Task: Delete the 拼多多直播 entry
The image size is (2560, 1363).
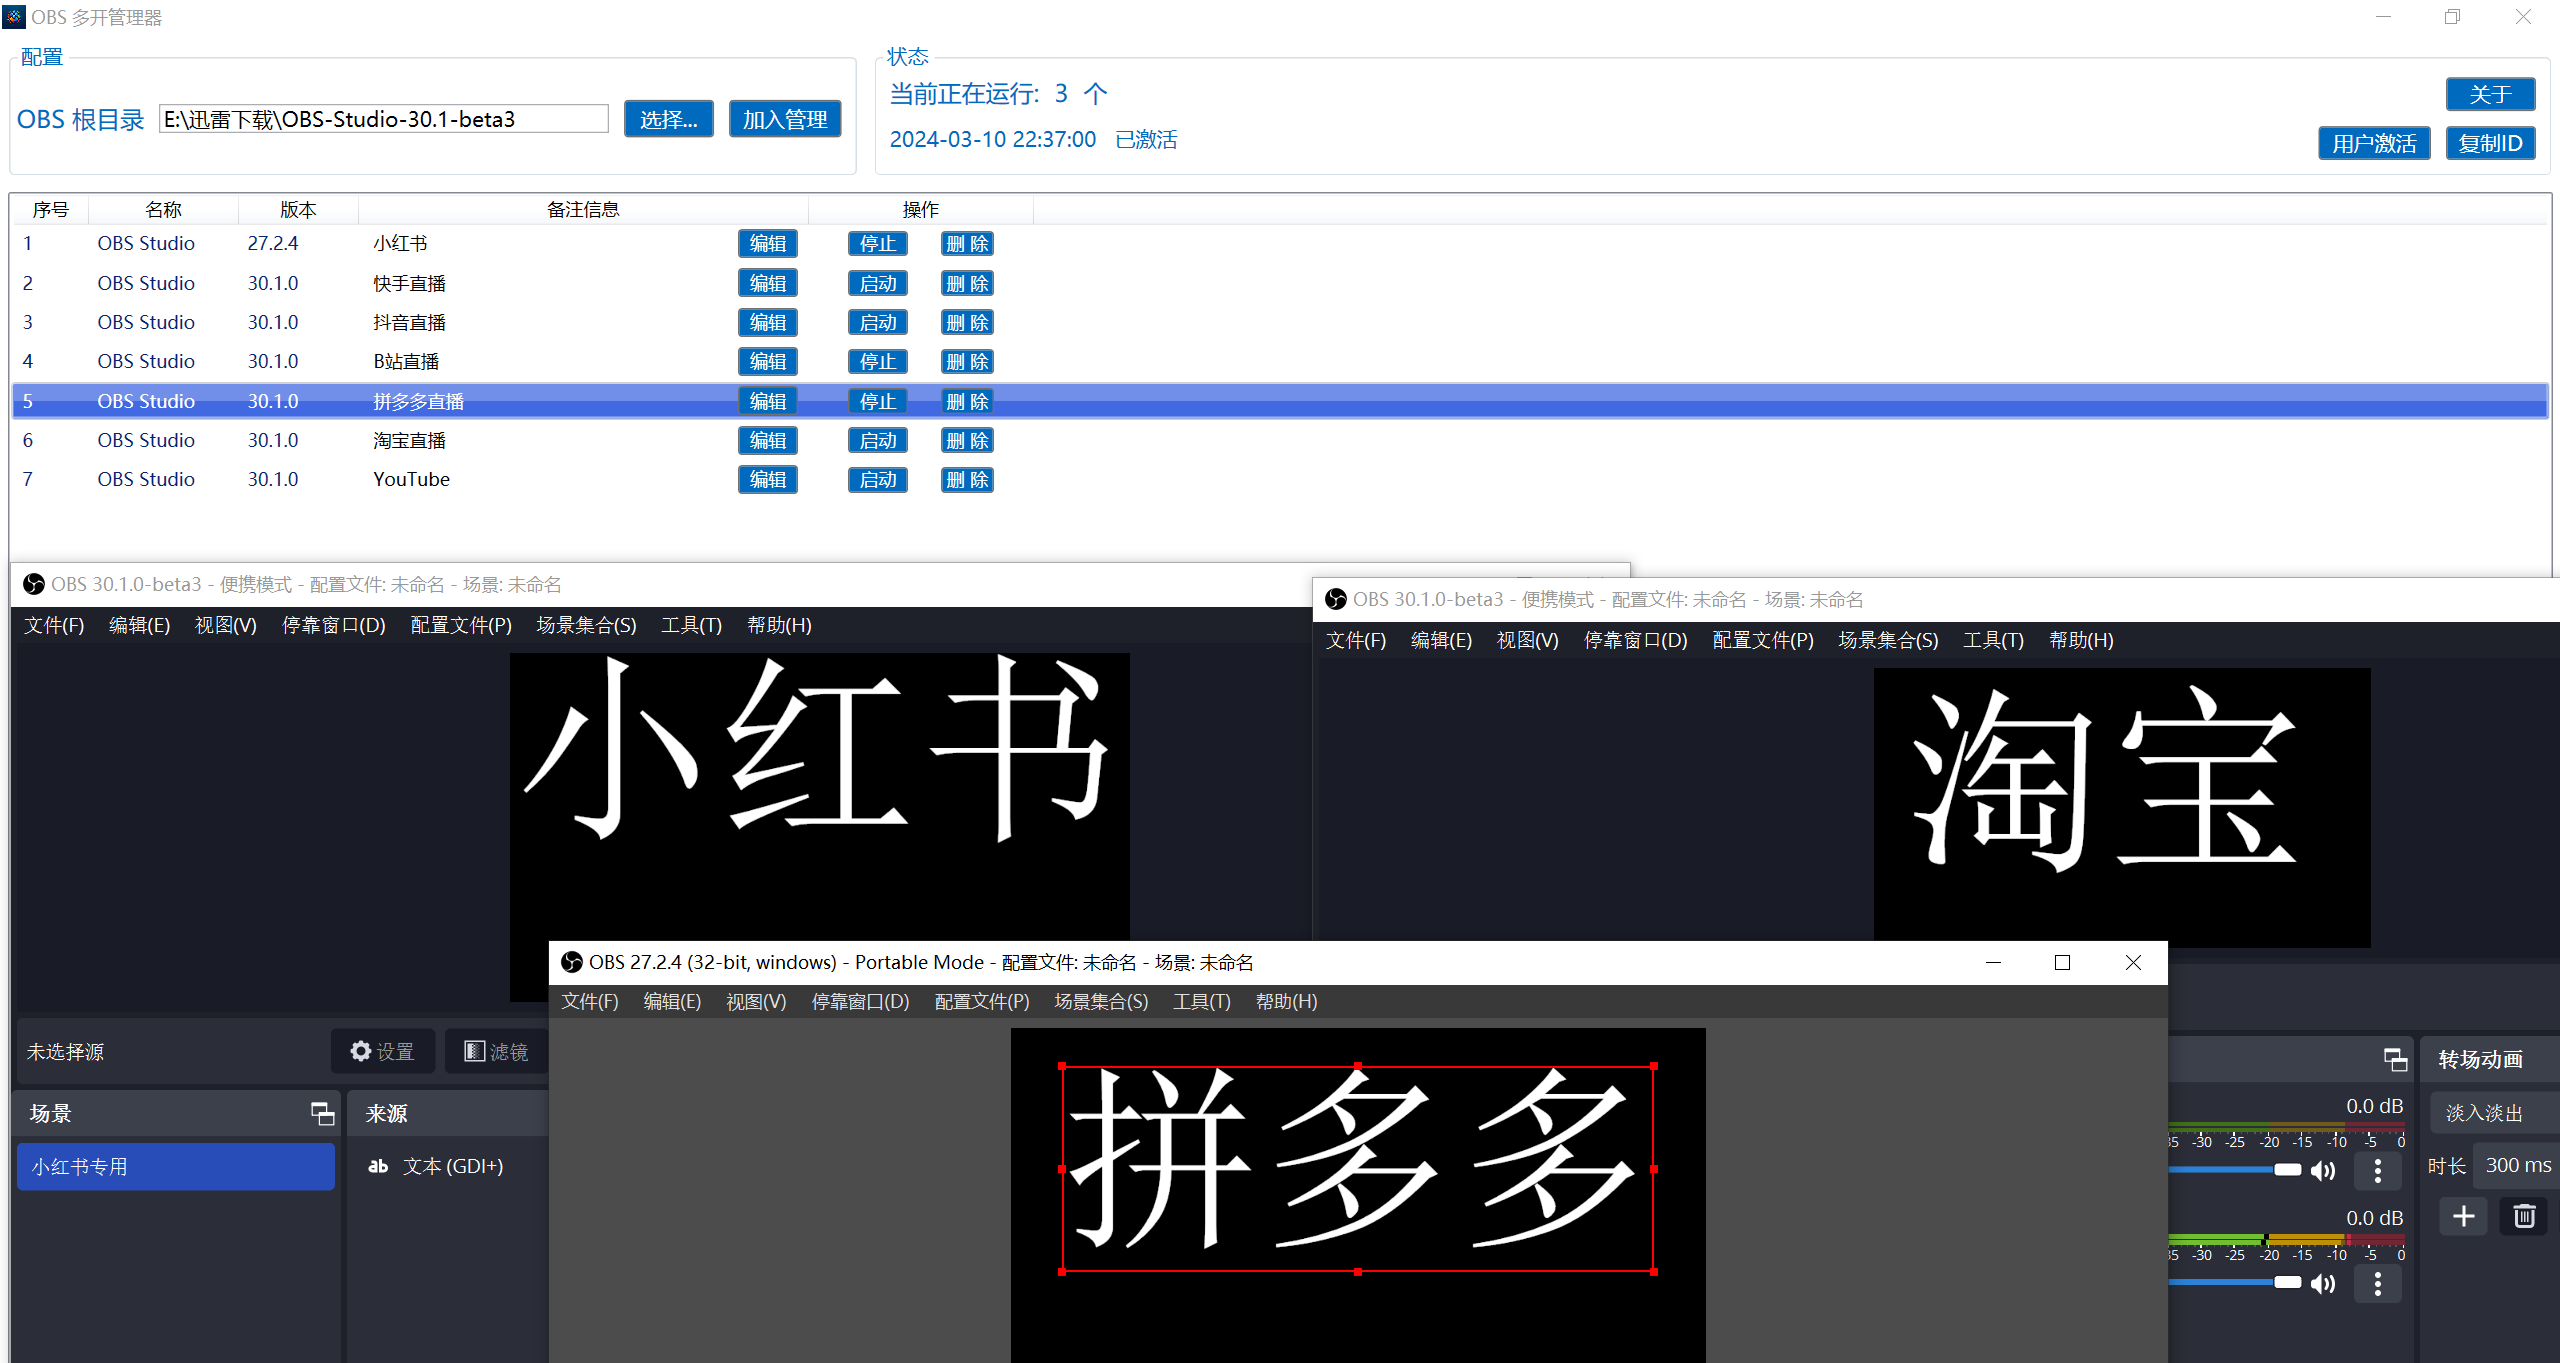Action: 967,401
